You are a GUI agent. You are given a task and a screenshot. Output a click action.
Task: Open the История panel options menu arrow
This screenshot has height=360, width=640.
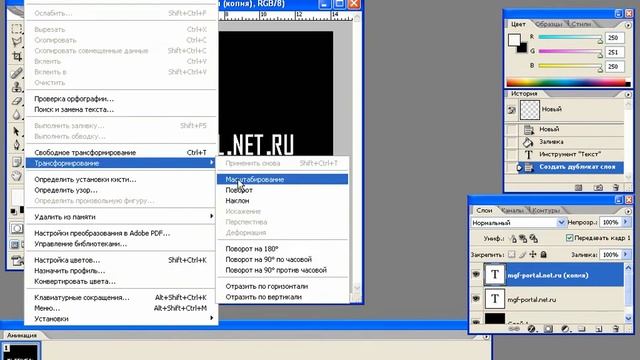(628, 94)
